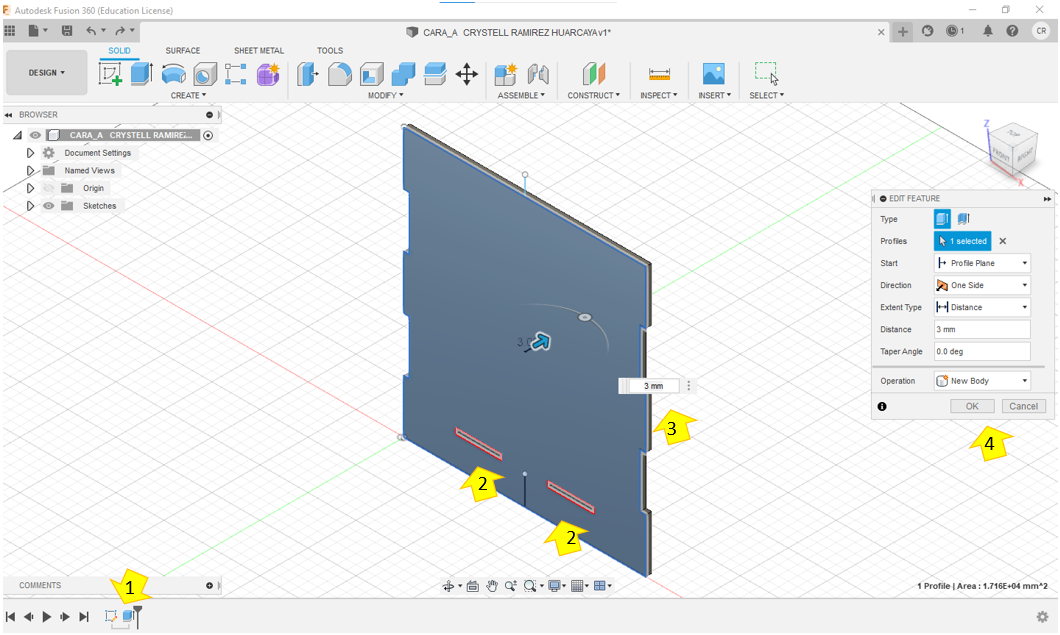The height and width of the screenshot is (635, 1060).
Task: Collapse the CARA_A root node
Action: [x=18, y=135]
